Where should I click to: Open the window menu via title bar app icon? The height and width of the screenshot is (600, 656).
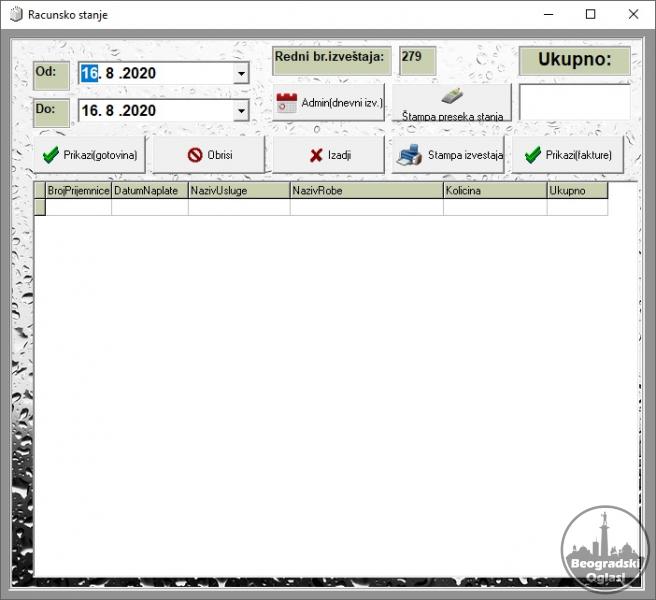[15, 15]
